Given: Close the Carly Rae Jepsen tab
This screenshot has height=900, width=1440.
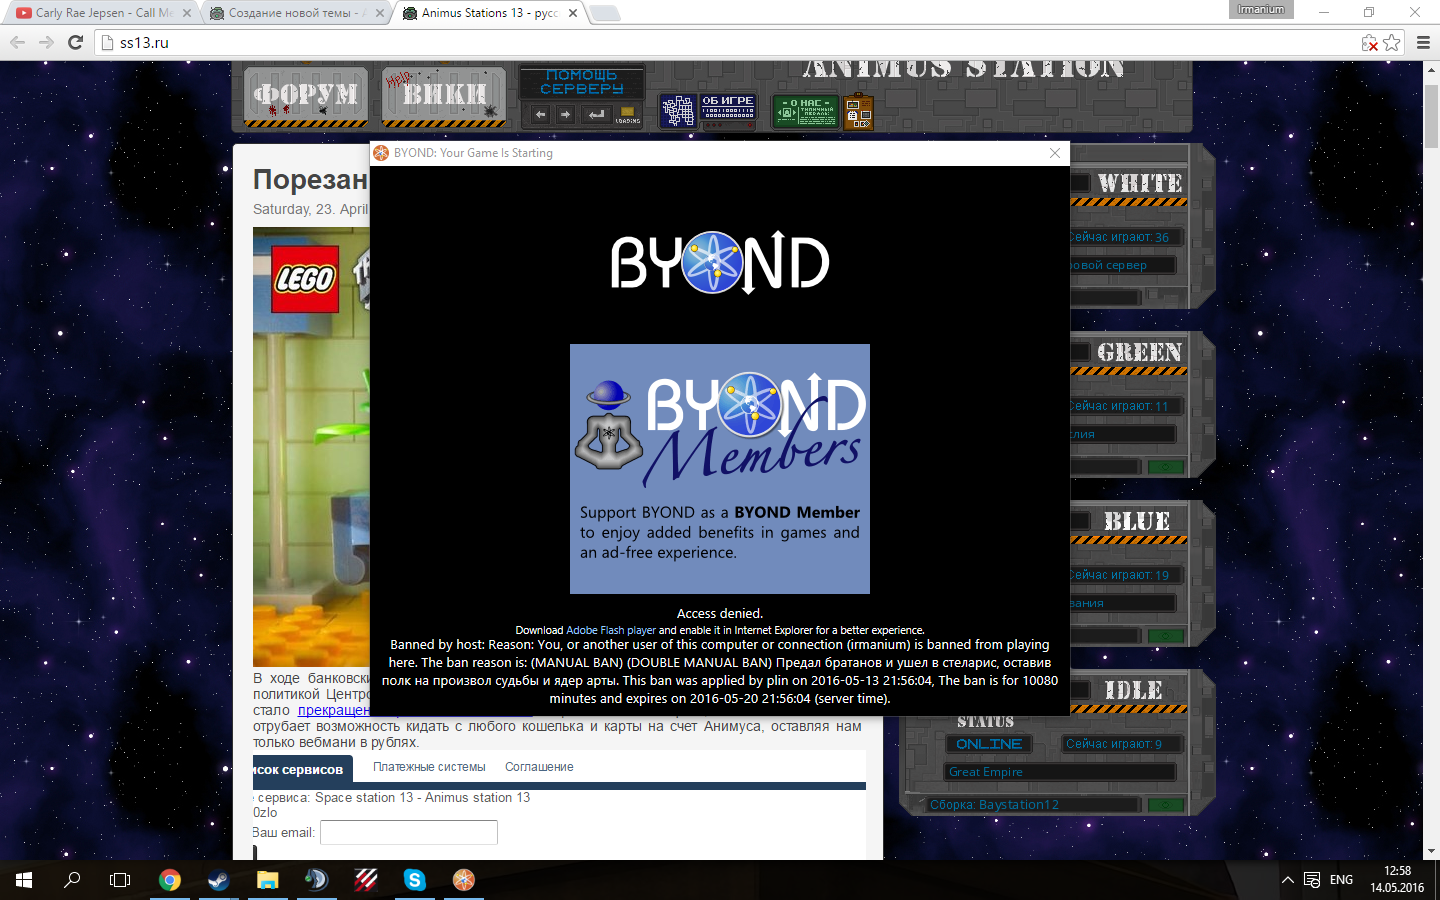Looking at the screenshot, I should pyautogui.click(x=187, y=13).
